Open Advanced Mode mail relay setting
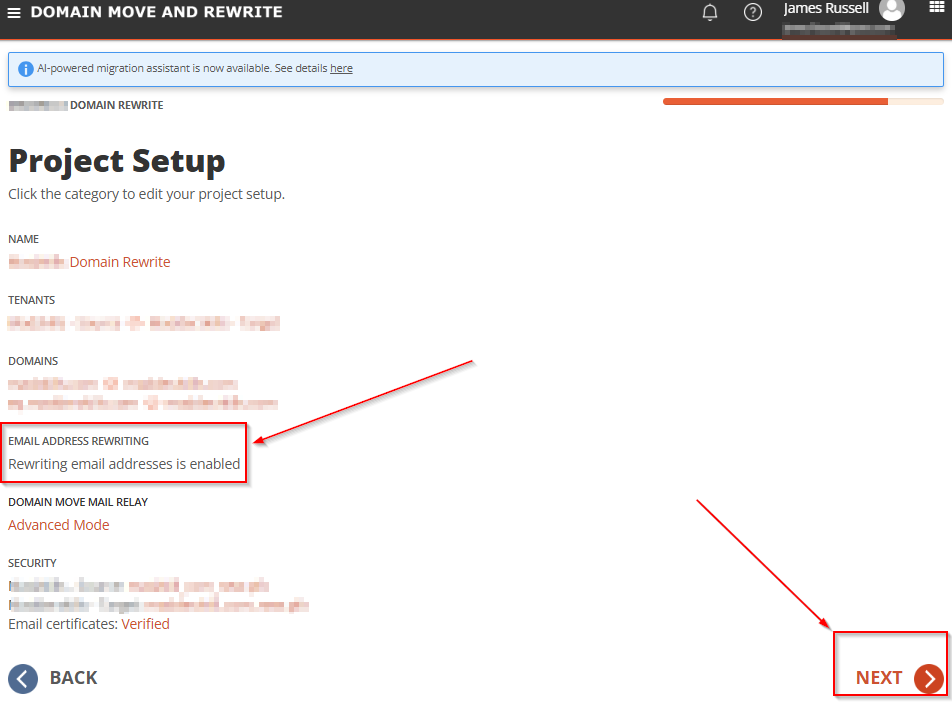 coord(59,525)
